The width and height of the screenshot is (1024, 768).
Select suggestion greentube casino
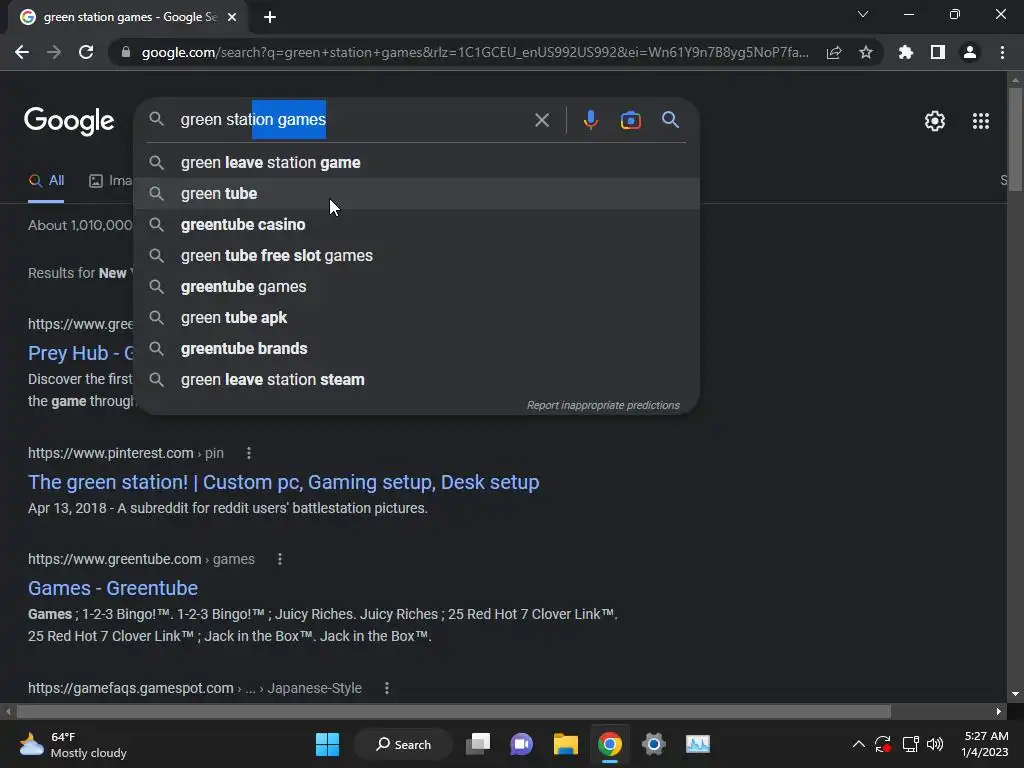point(417,225)
